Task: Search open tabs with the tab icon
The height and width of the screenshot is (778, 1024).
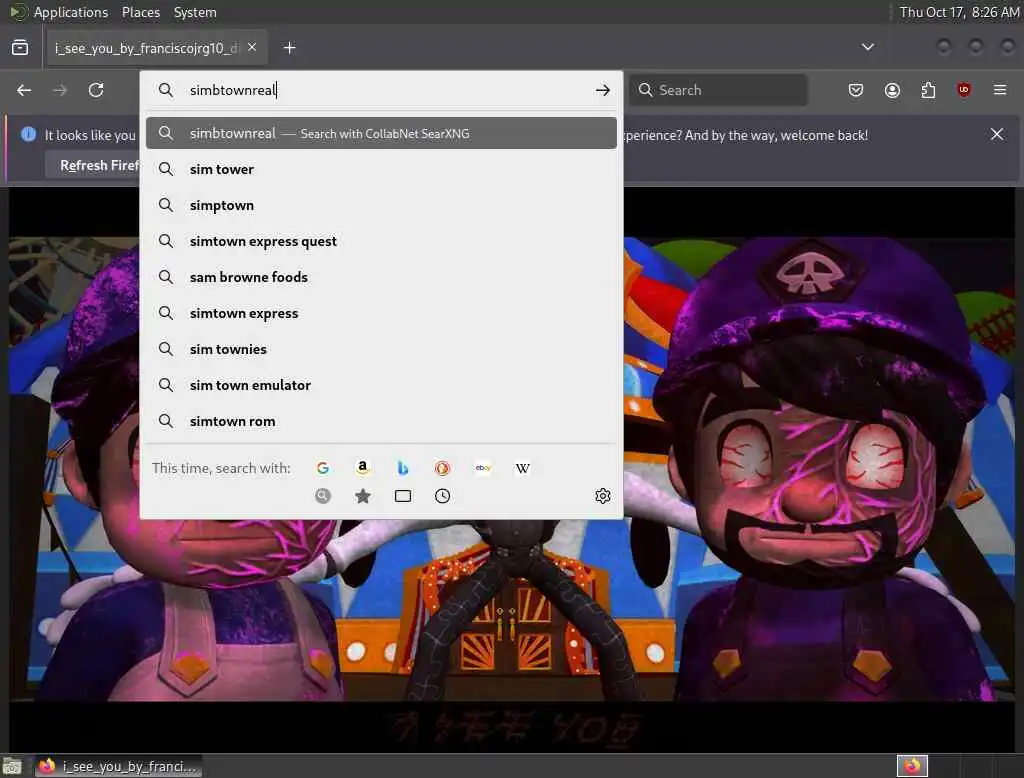Action: pyautogui.click(x=403, y=496)
